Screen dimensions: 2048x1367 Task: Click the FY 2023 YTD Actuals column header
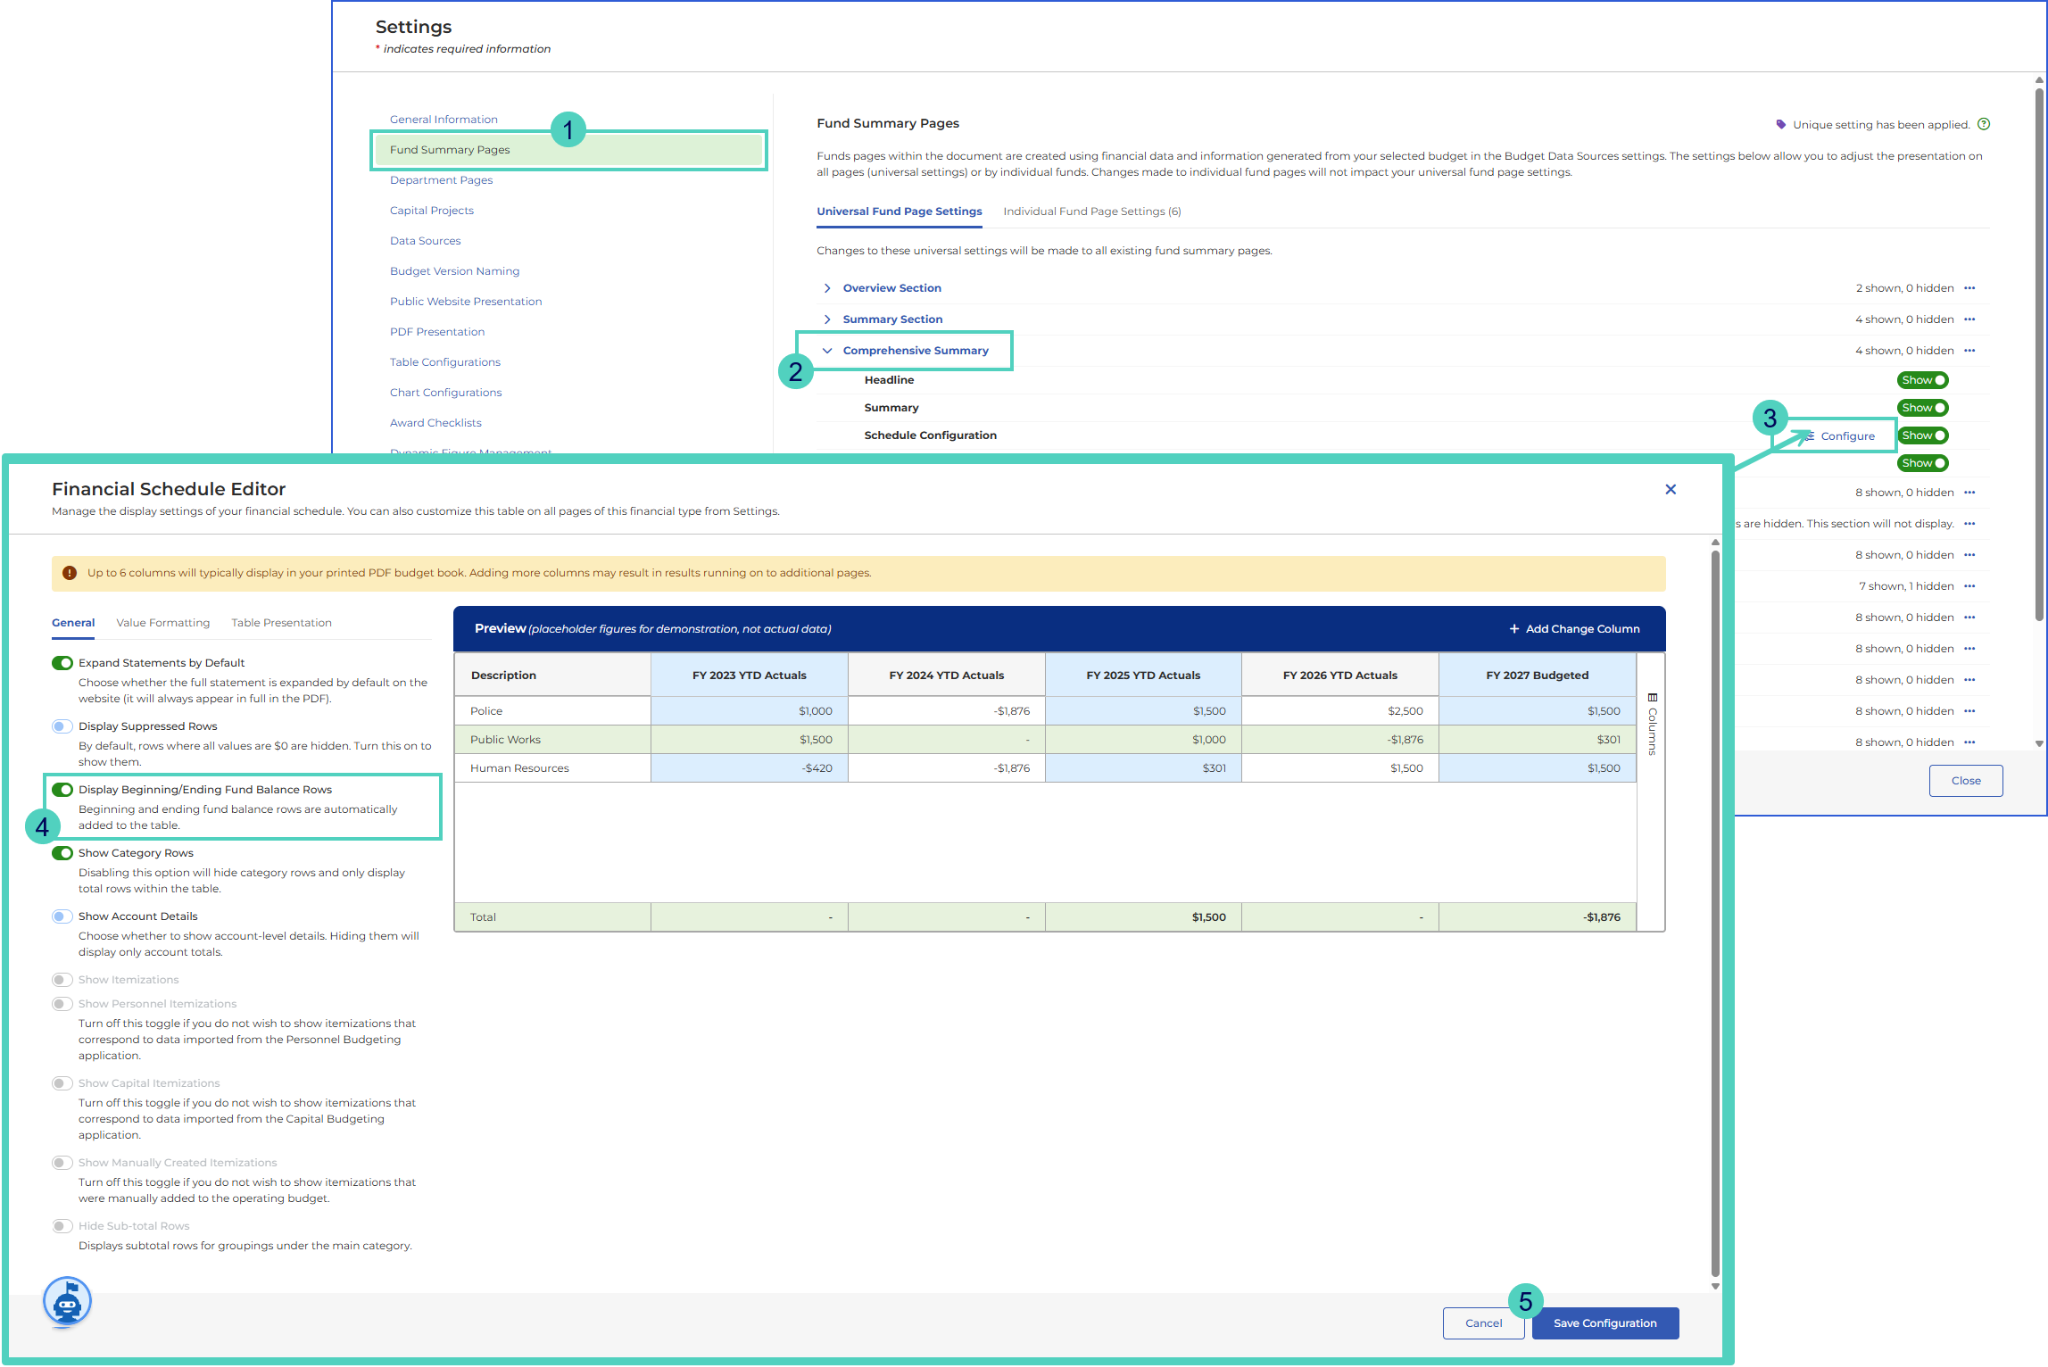point(749,675)
